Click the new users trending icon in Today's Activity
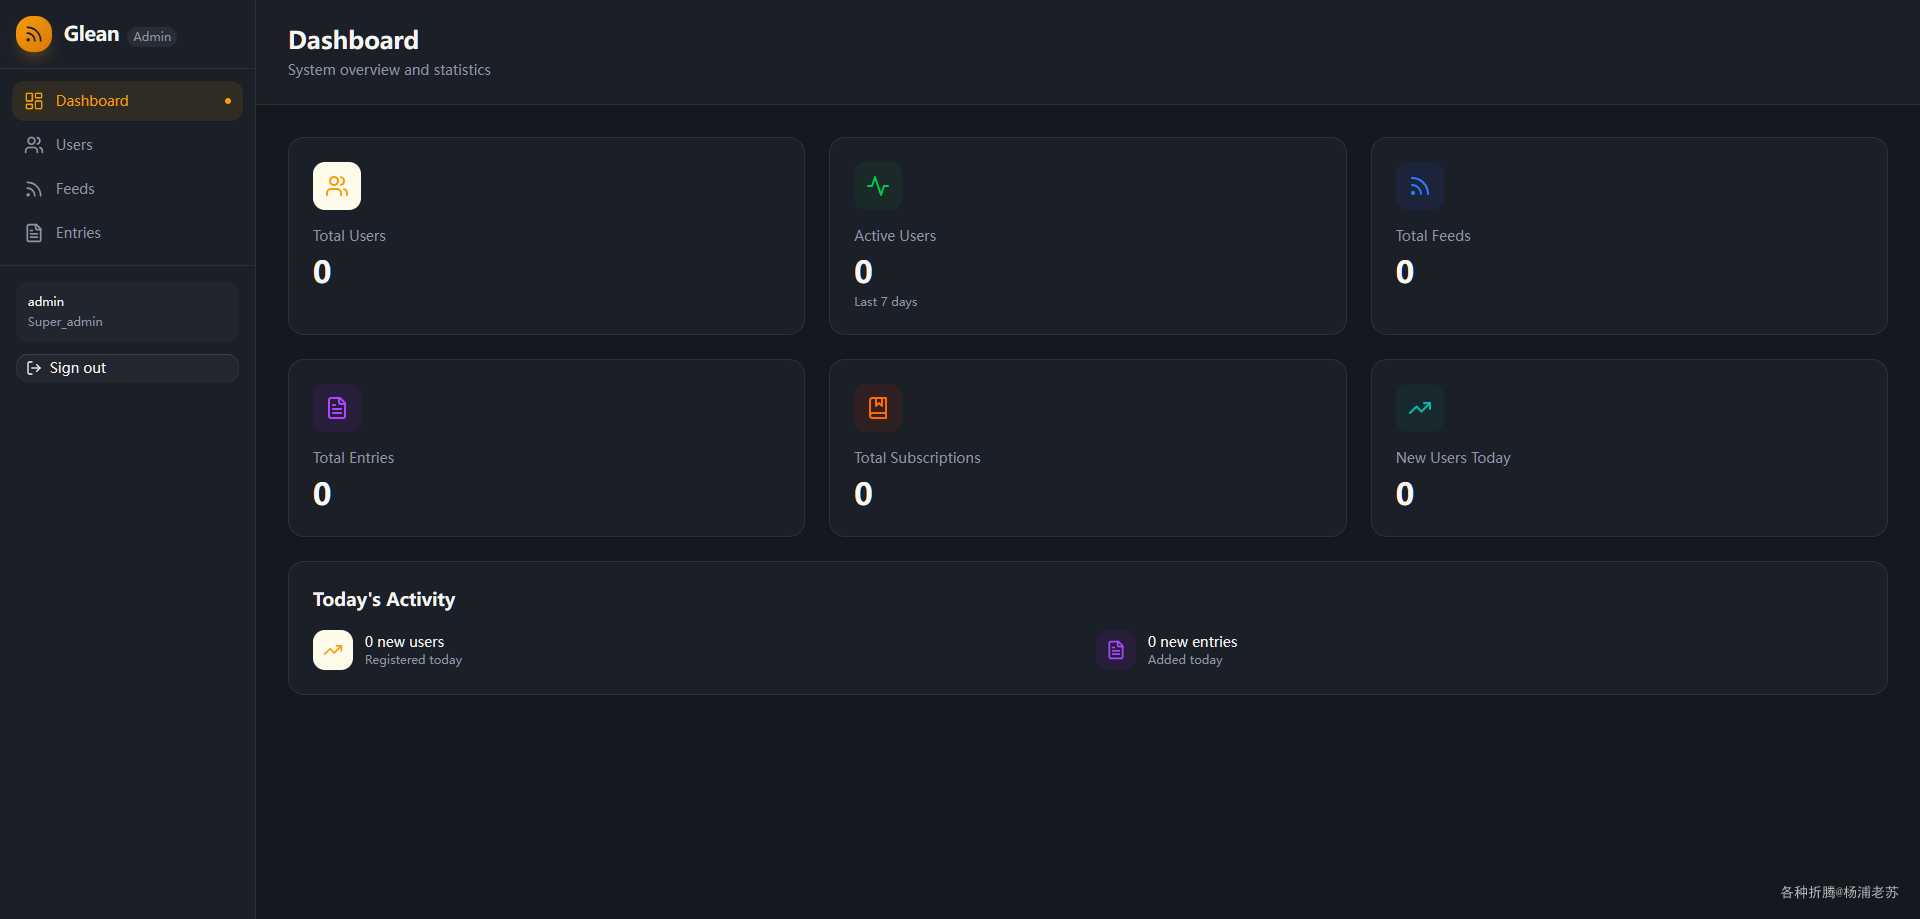The height and width of the screenshot is (919, 1920). [x=333, y=650]
